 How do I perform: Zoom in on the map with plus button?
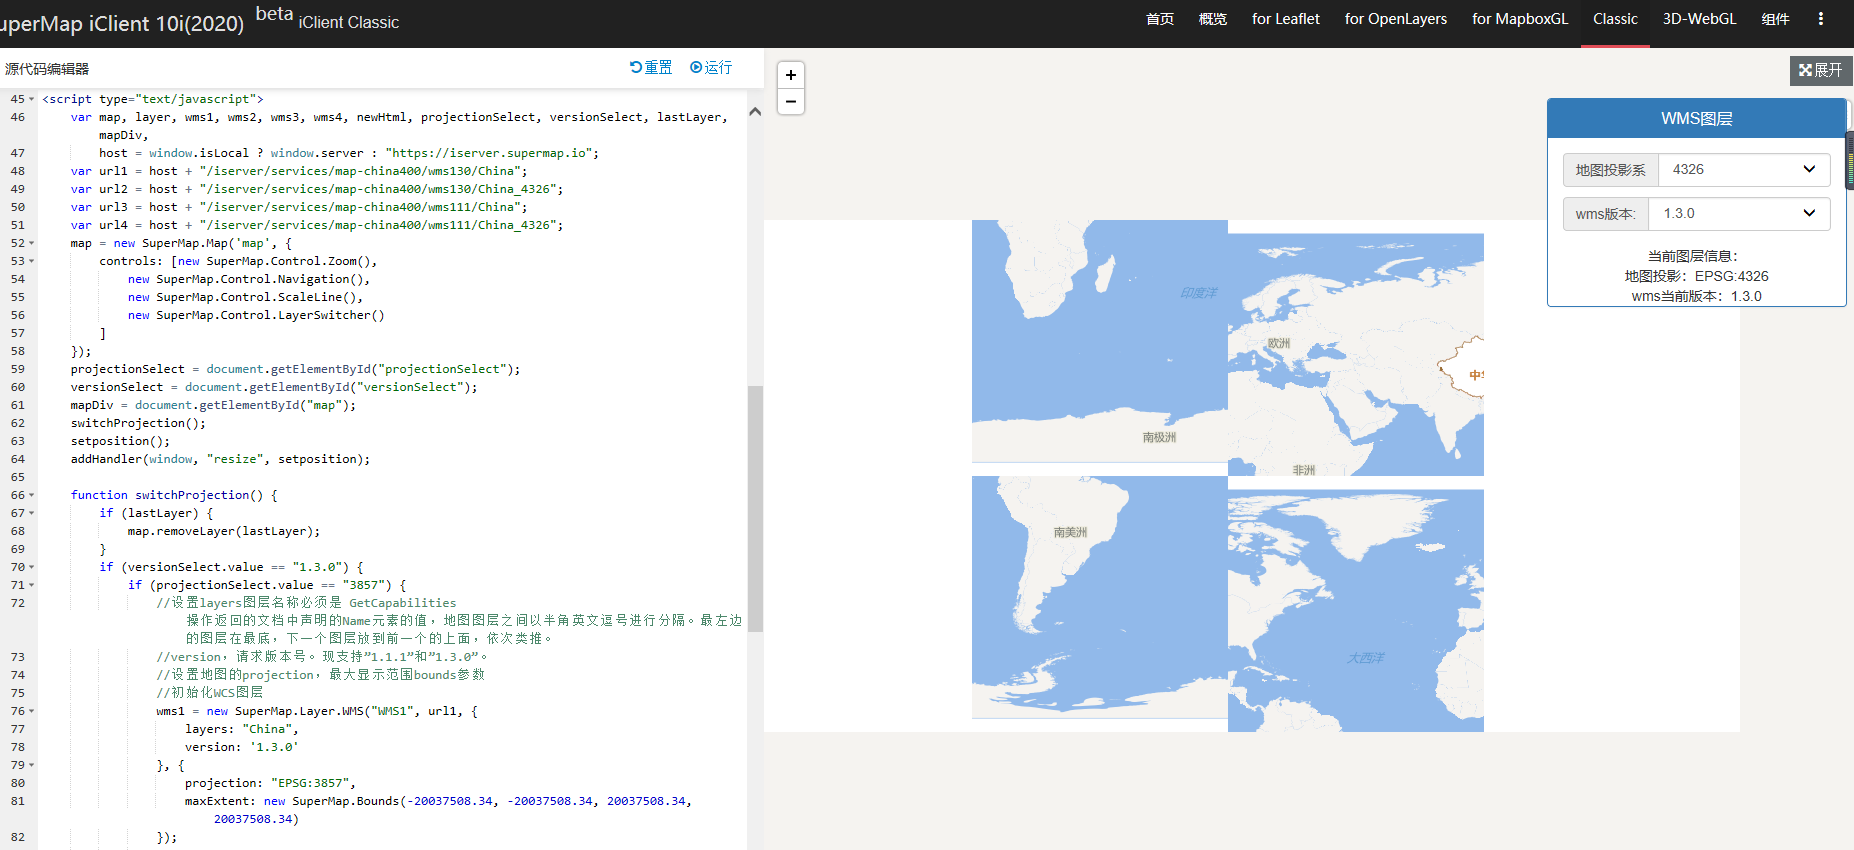click(791, 75)
